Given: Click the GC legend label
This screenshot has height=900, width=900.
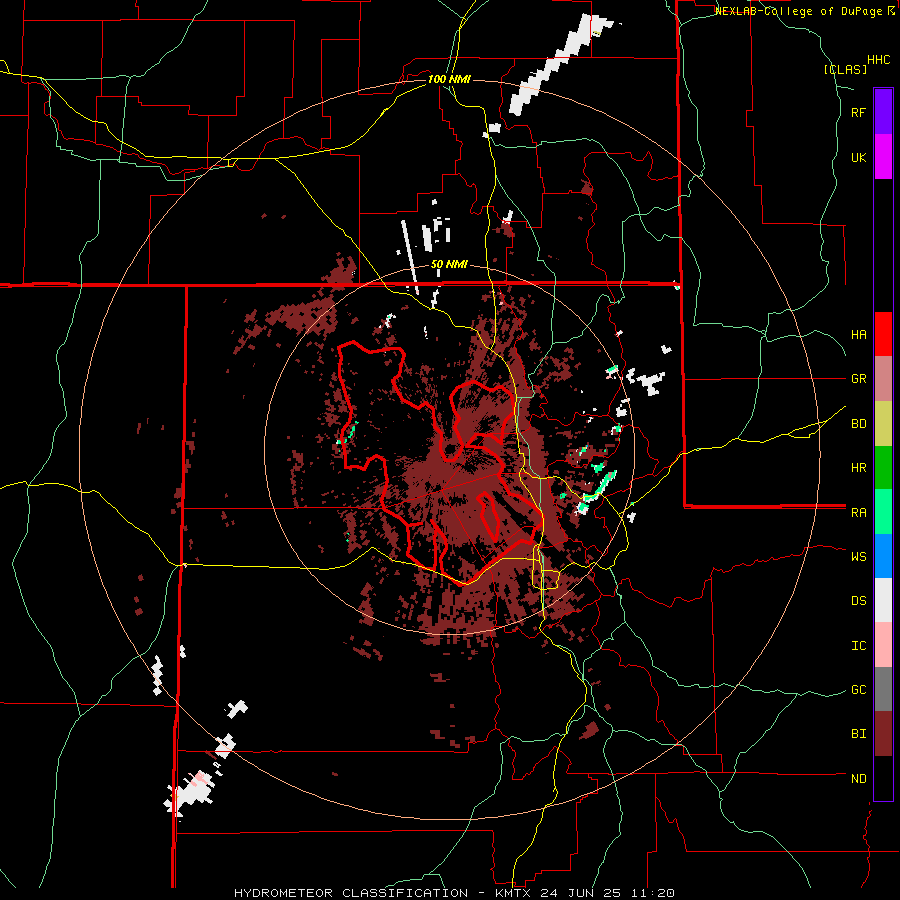Looking at the screenshot, I should (x=858, y=690).
